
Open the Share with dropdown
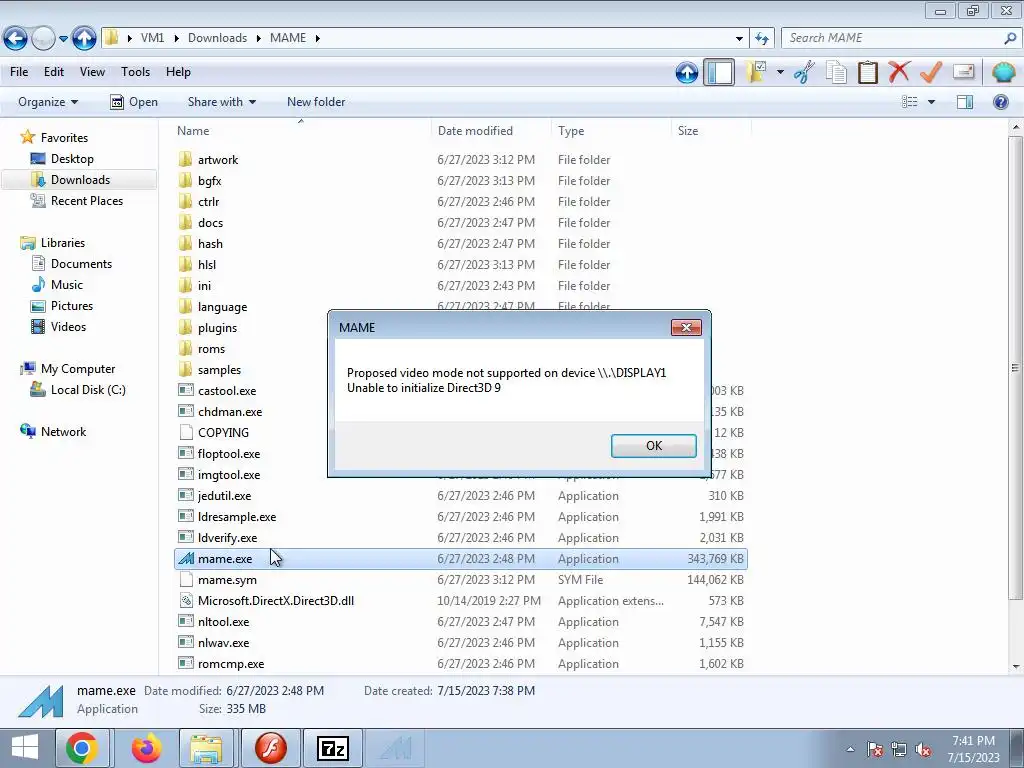[x=221, y=102]
